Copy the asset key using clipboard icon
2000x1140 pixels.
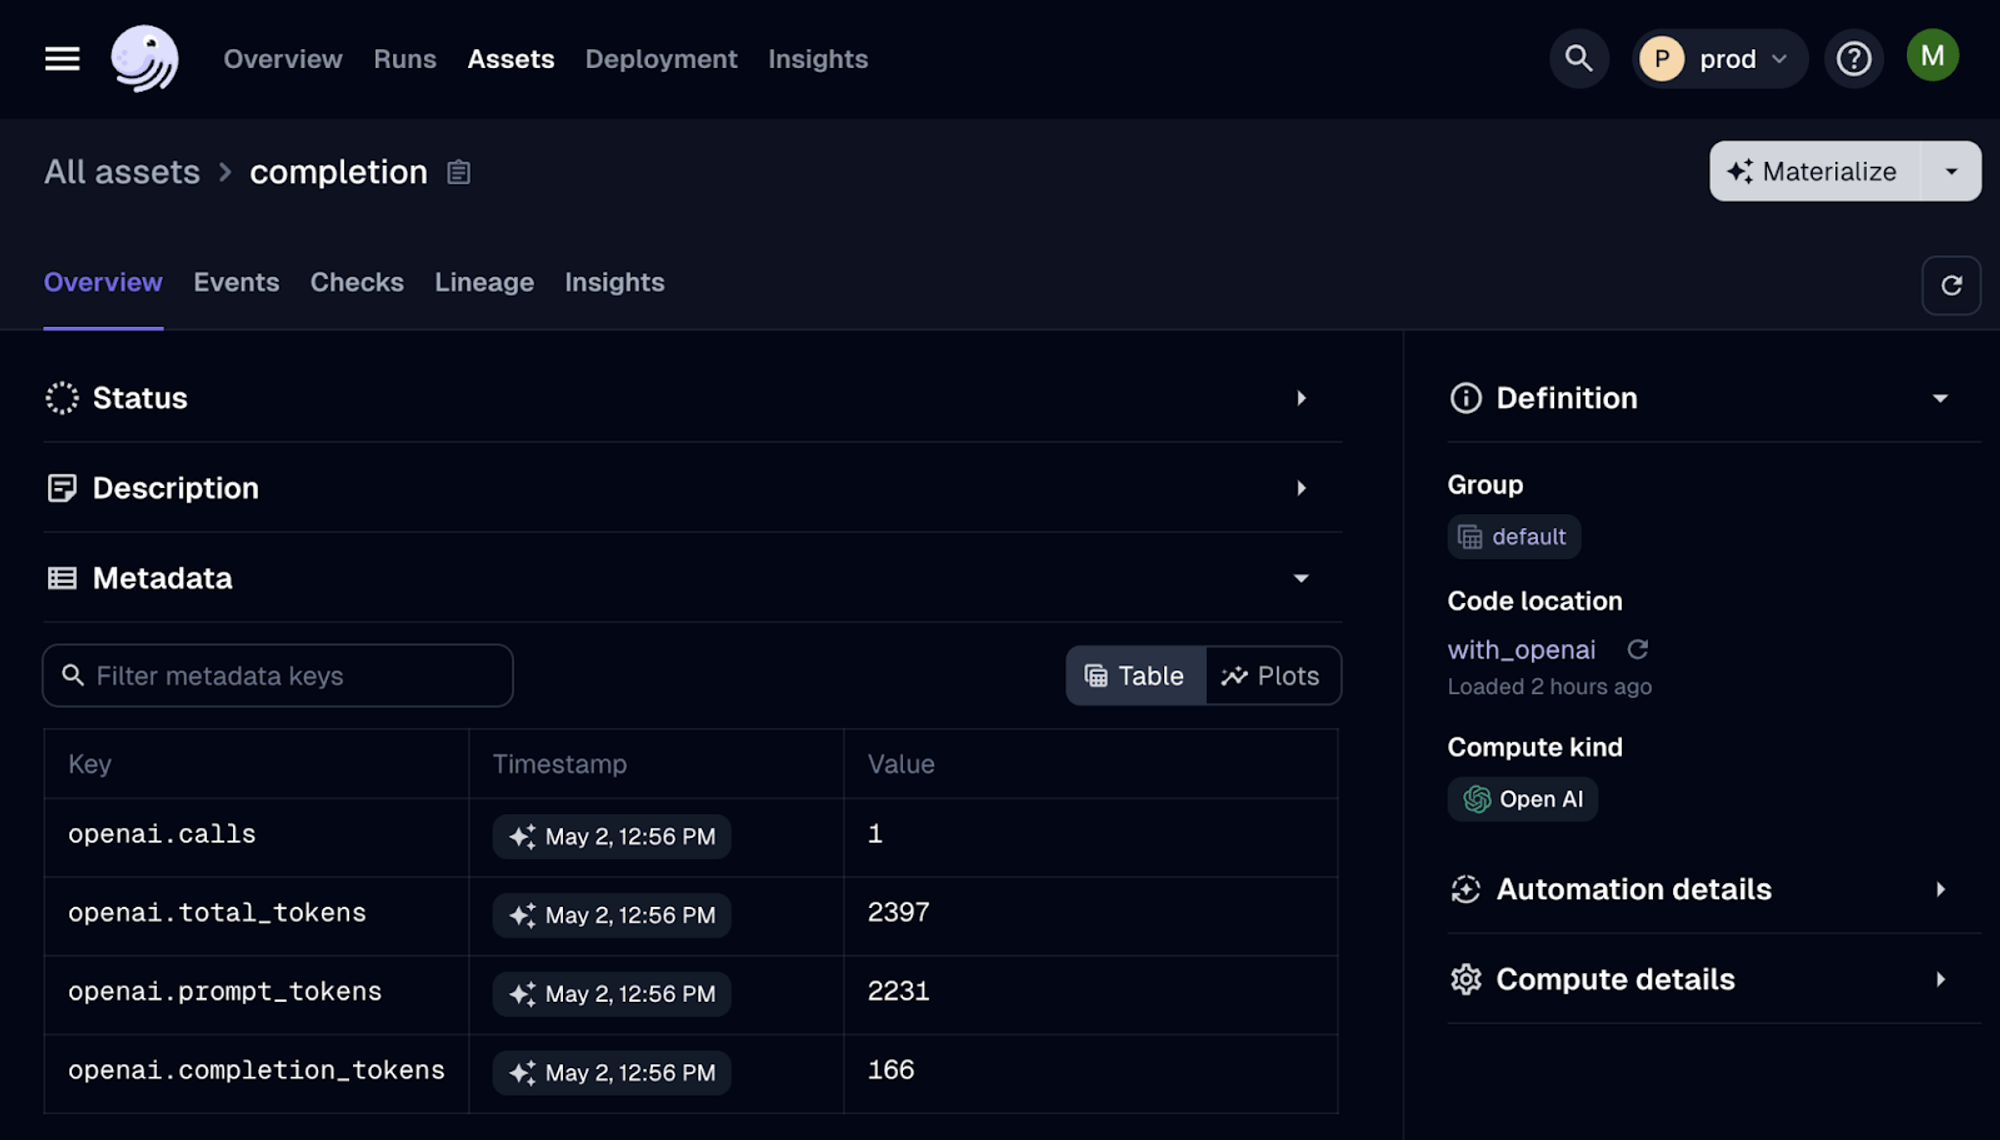click(x=458, y=172)
